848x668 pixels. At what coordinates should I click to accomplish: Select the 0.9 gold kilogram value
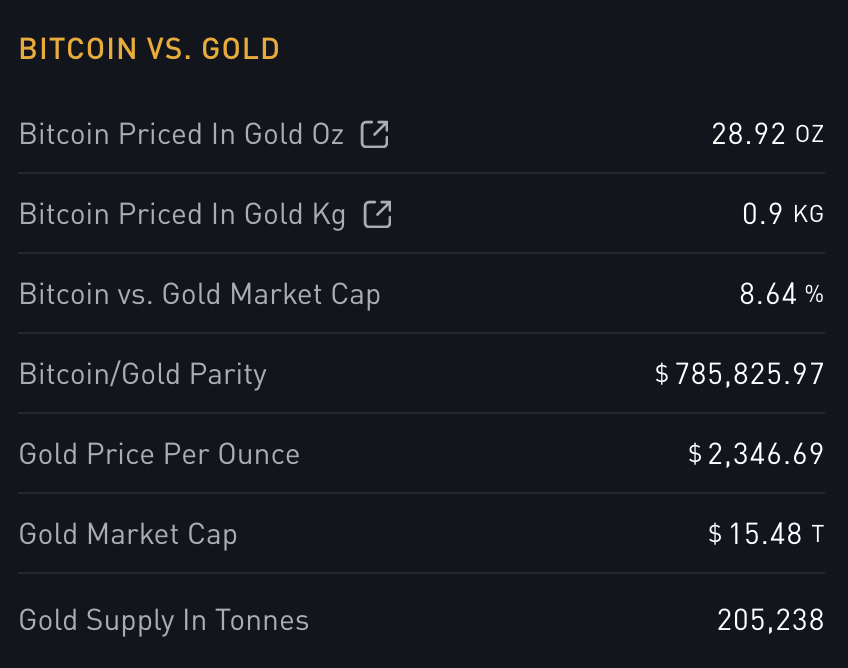(763, 214)
